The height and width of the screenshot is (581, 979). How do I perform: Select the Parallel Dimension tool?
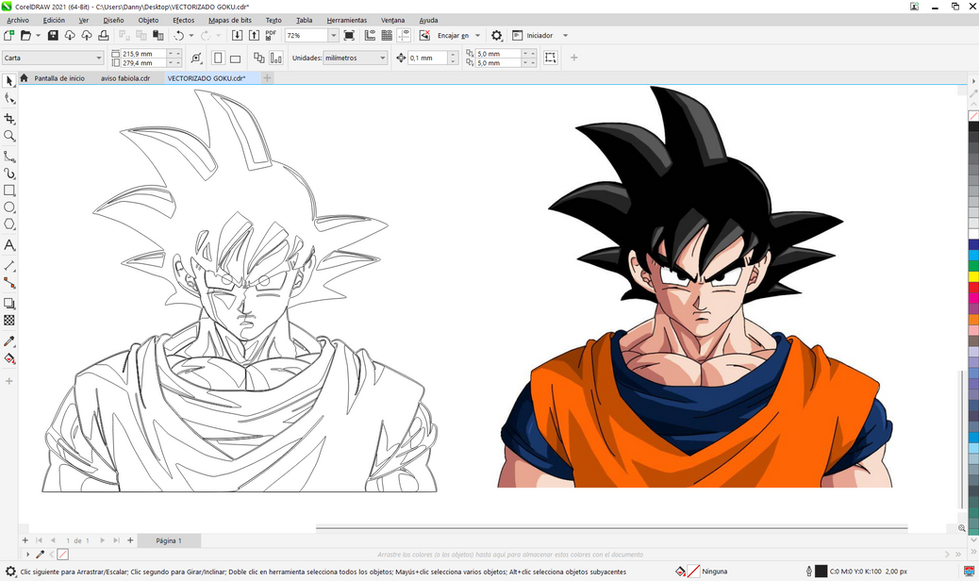[9, 266]
